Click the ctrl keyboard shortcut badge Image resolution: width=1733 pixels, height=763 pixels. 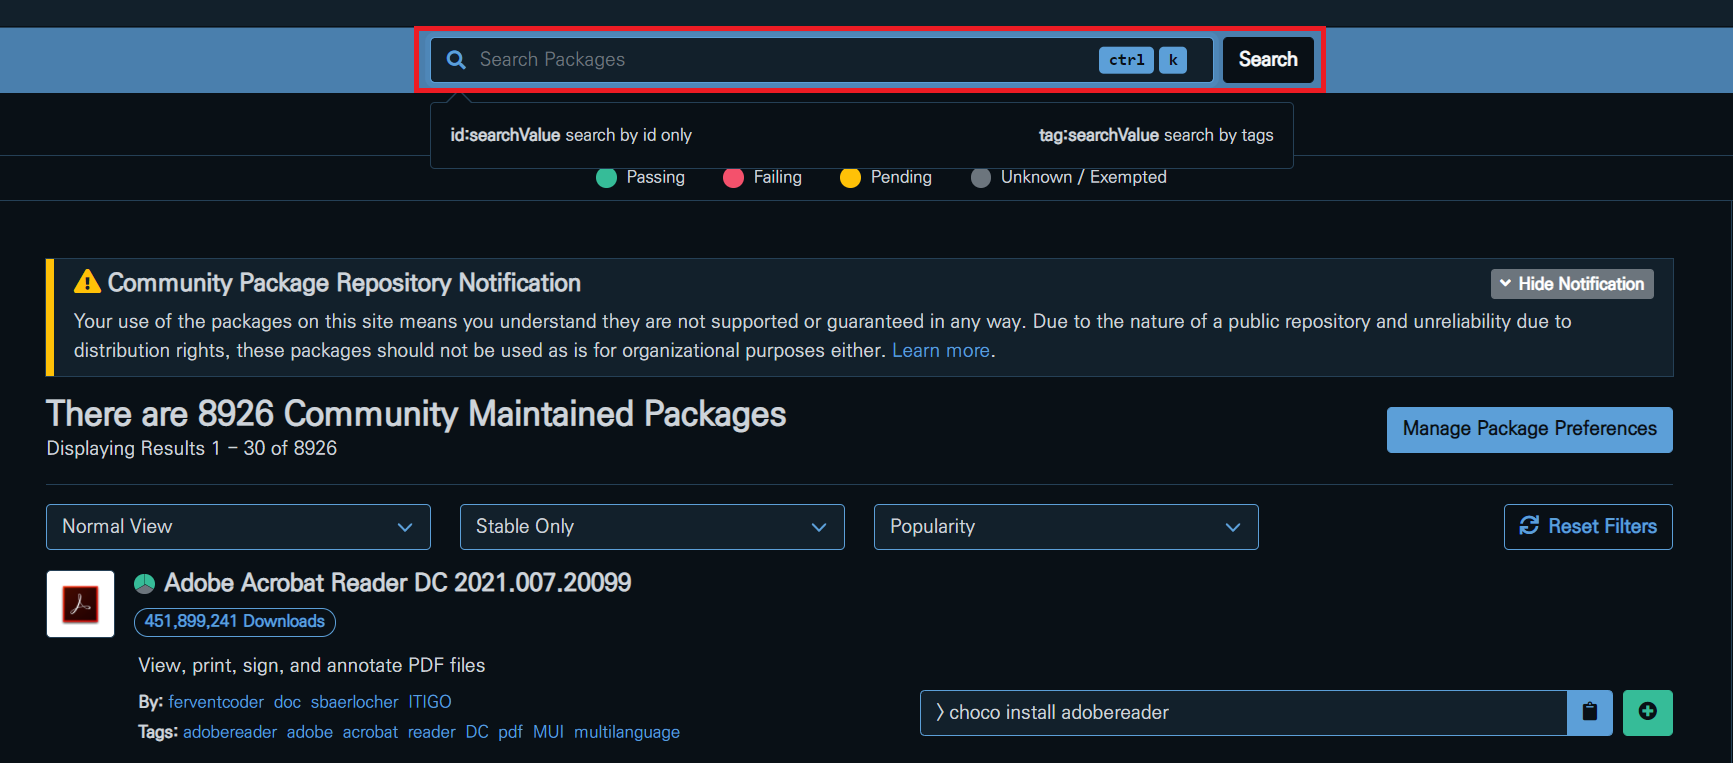pos(1126,60)
